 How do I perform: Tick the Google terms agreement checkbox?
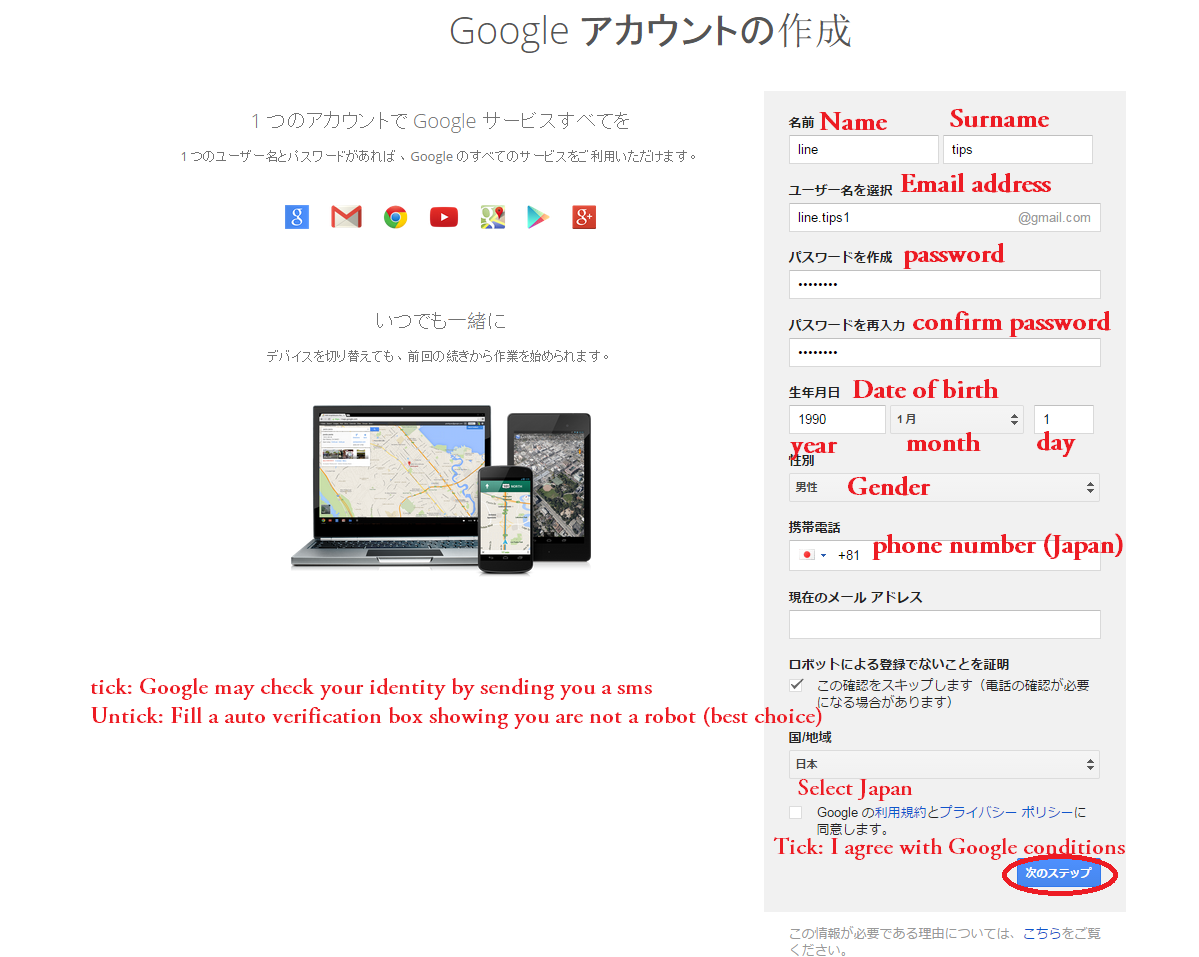(x=795, y=812)
